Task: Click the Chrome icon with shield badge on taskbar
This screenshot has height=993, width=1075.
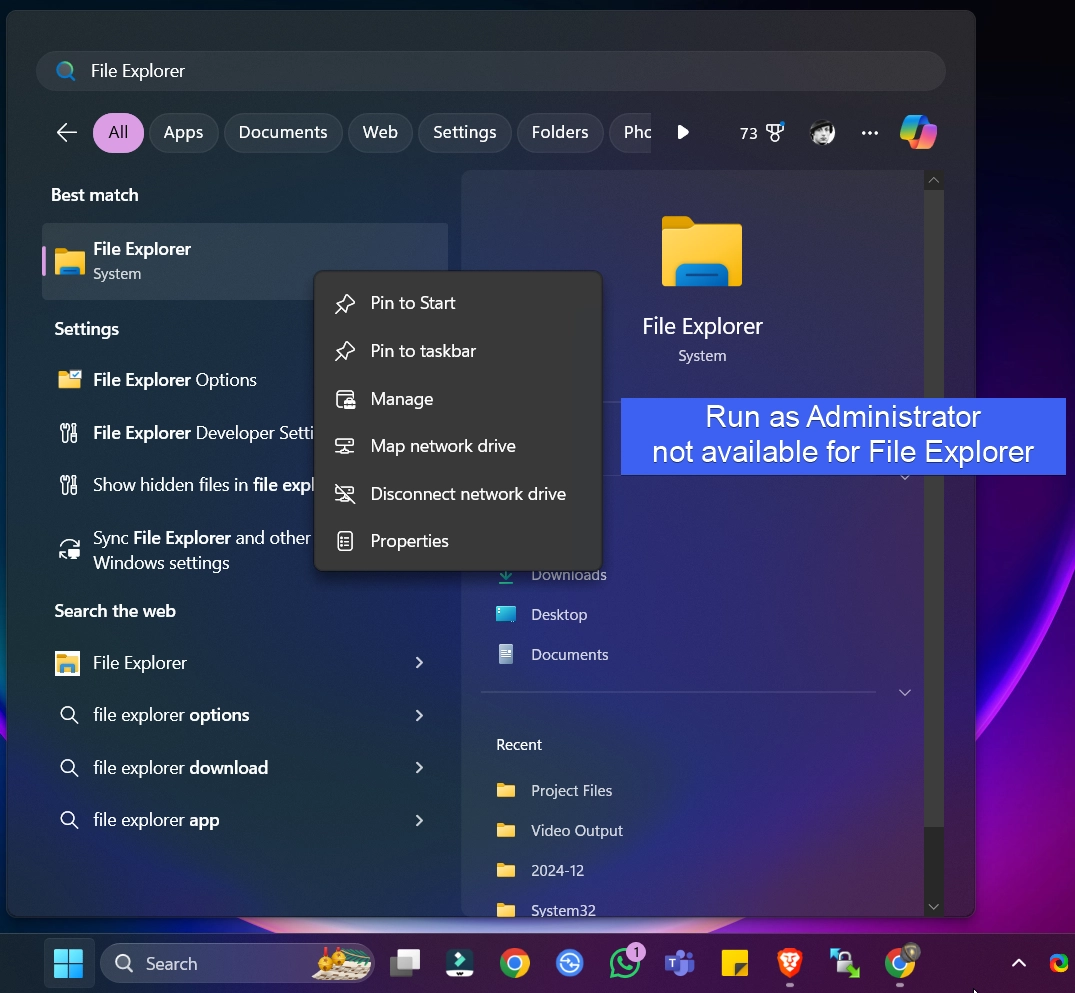Action: [900, 962]
